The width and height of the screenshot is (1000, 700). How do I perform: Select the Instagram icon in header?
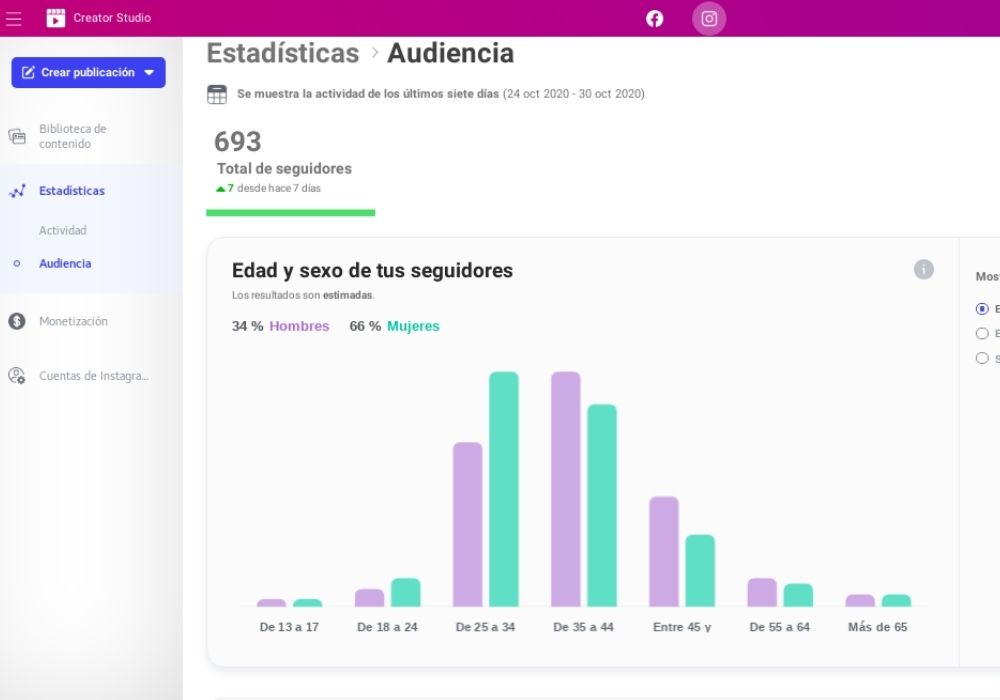709,18
